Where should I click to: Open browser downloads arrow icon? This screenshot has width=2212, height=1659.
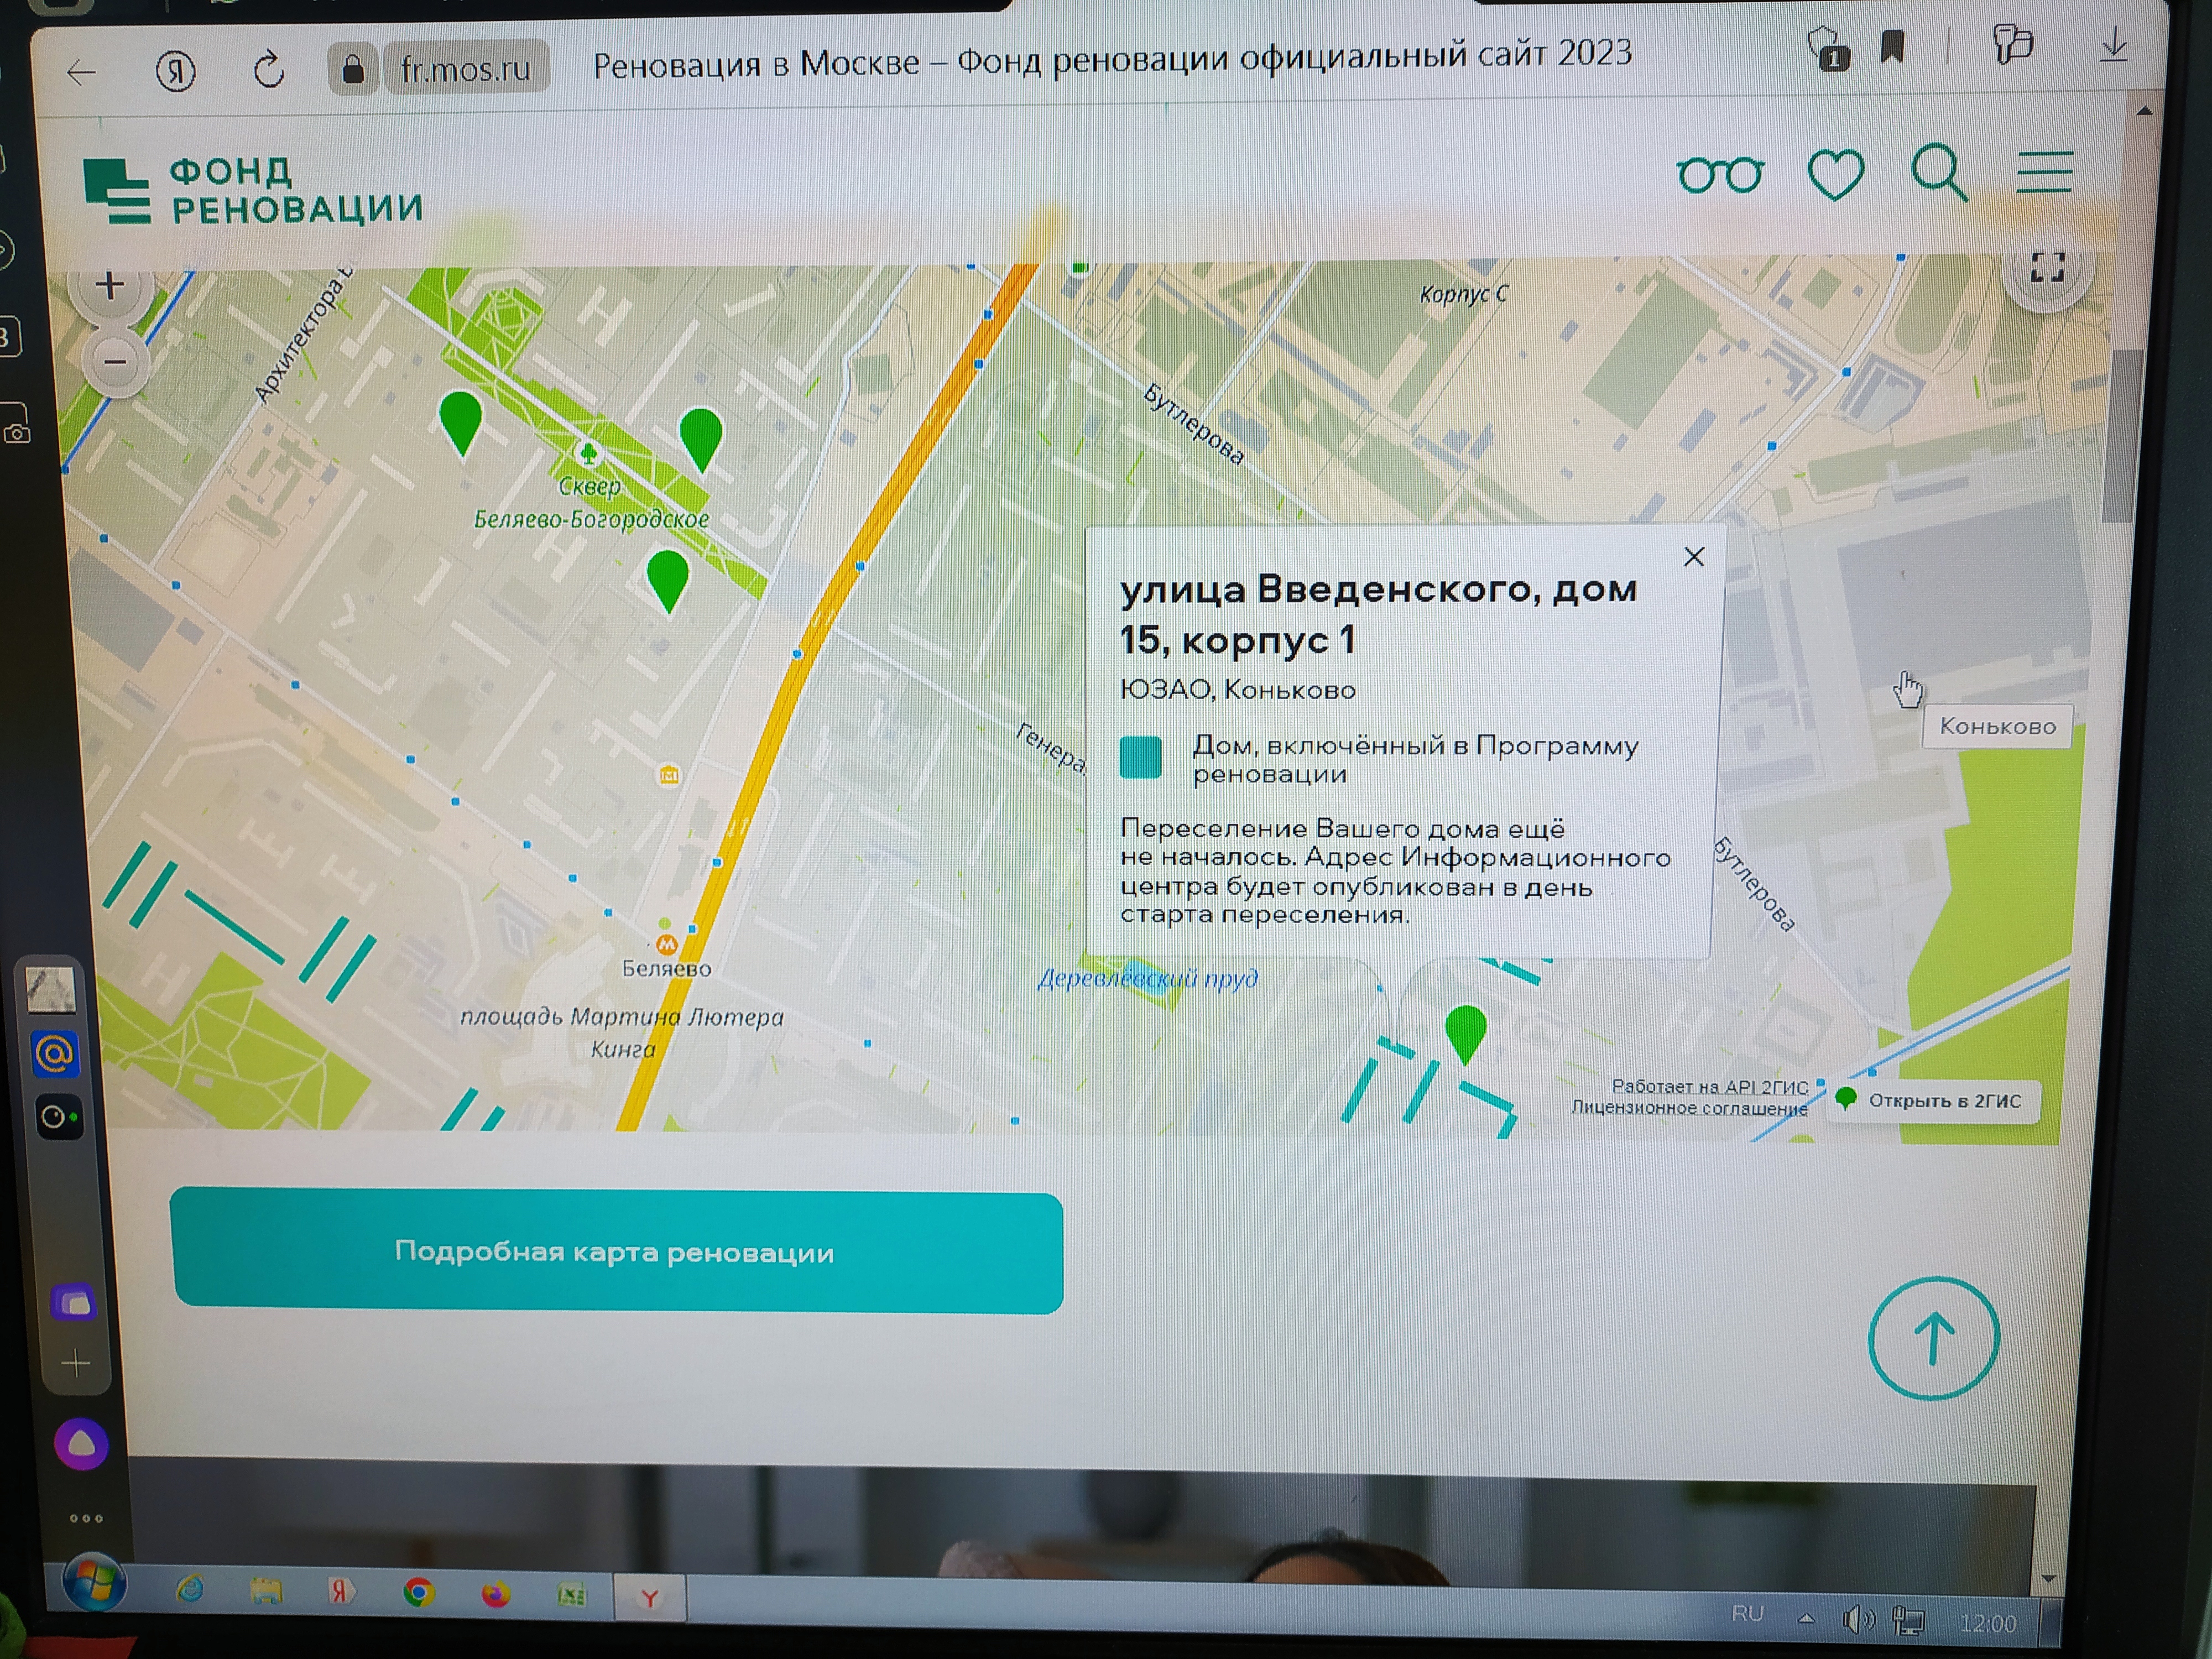coord(2114,45)
